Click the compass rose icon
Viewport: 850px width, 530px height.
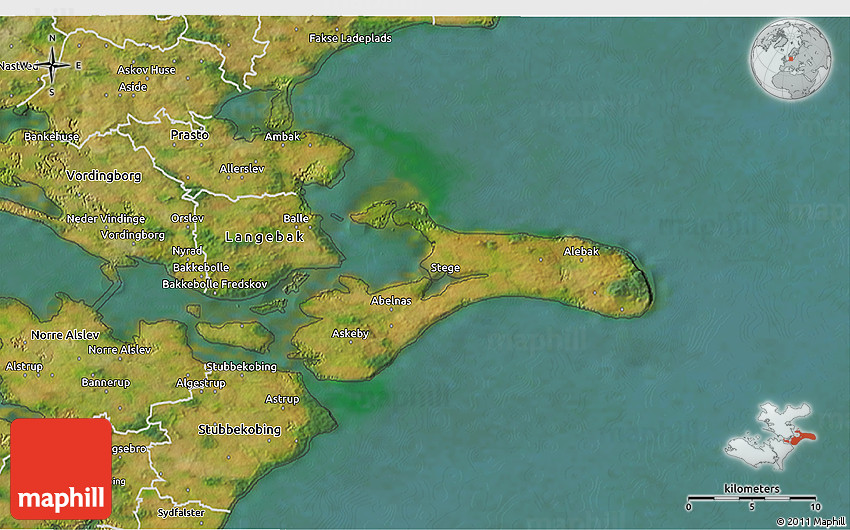coord(52,65)
